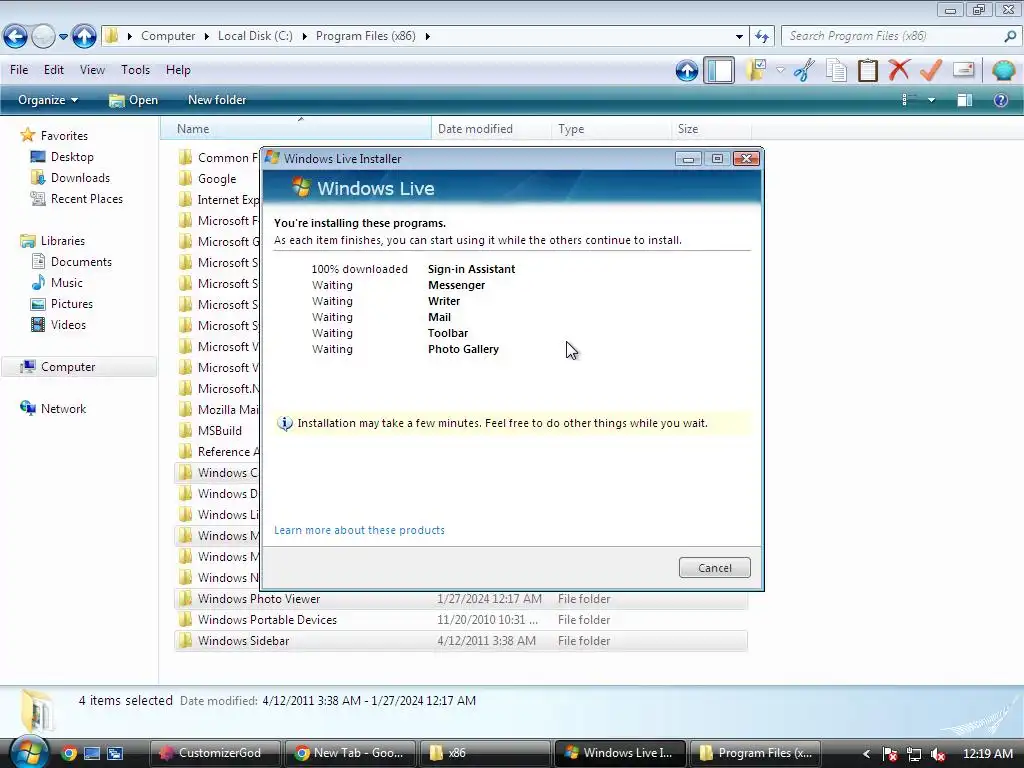Cancel the Windows Live installation
Viewport: 1024px width, 768px height.
pyautogui.click(x=714, y=568)
